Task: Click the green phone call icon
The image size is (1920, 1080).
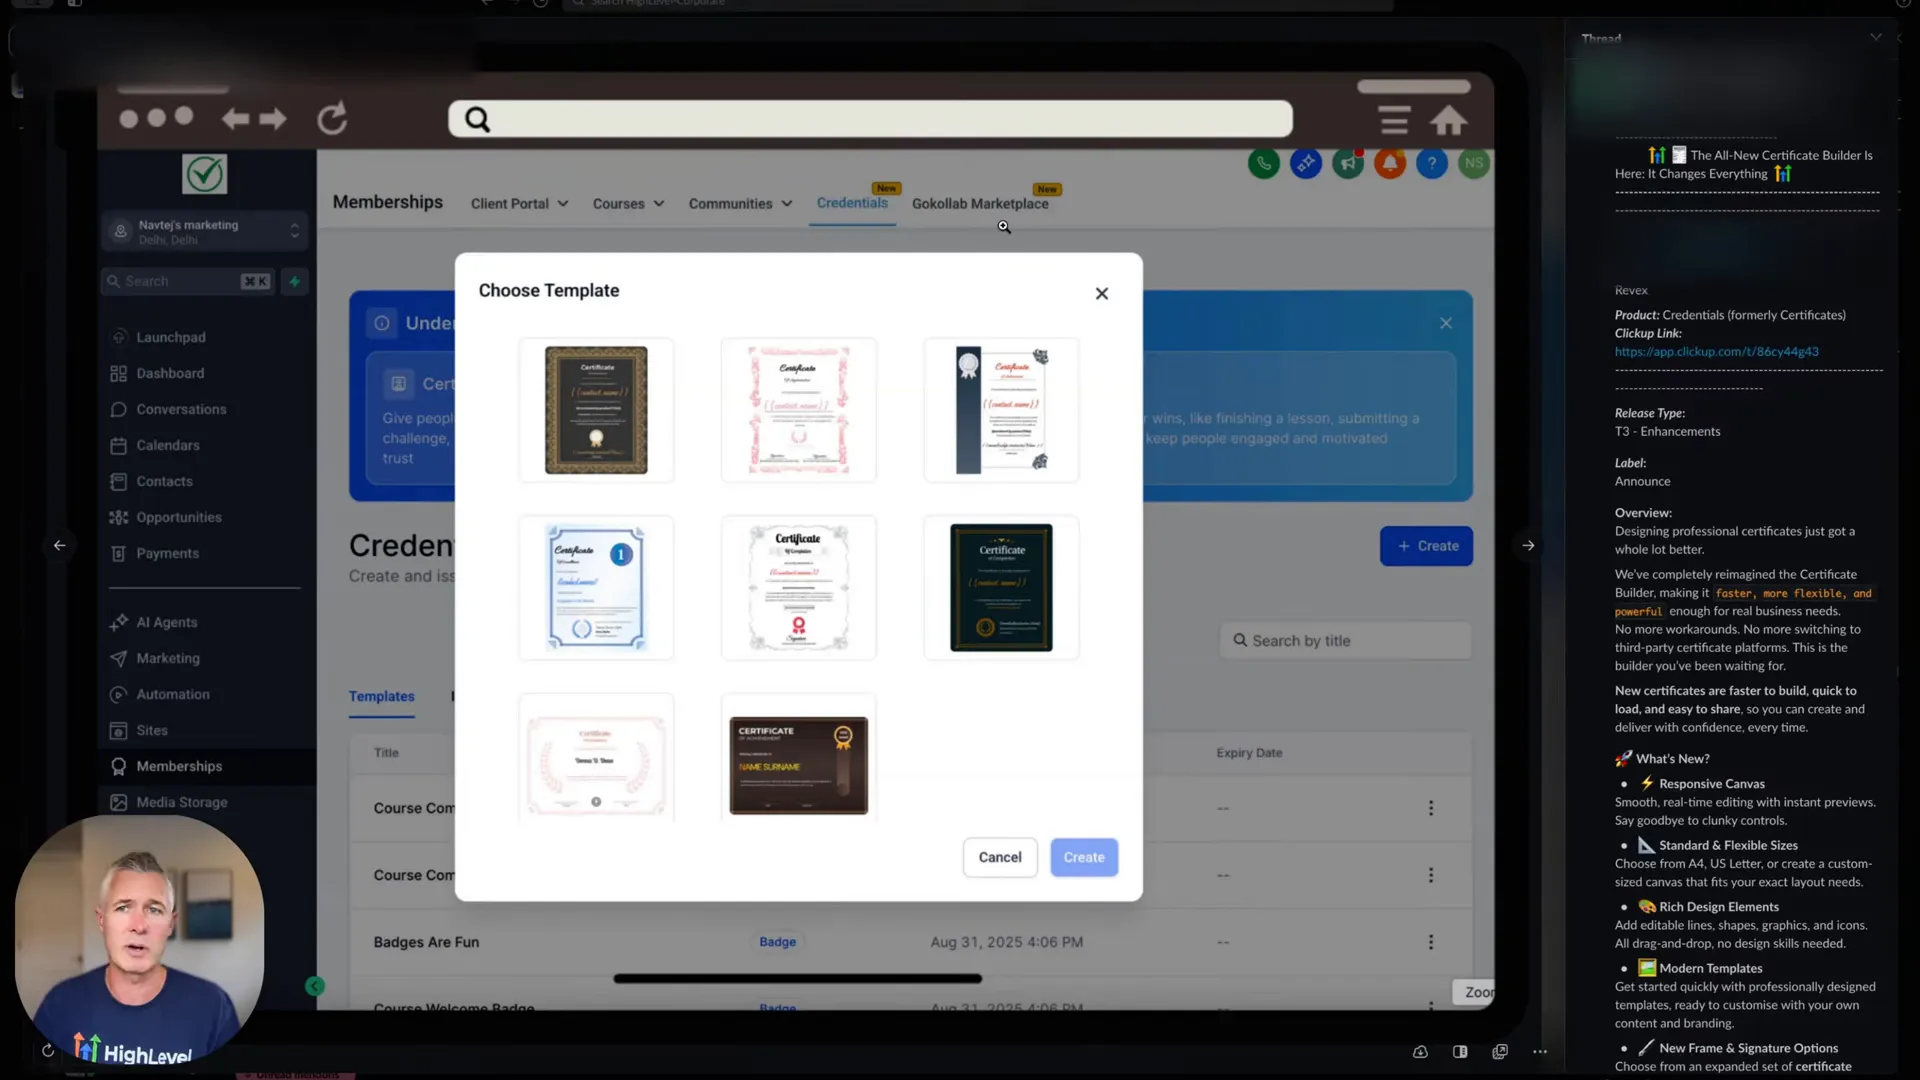Action: [1264, 163]
